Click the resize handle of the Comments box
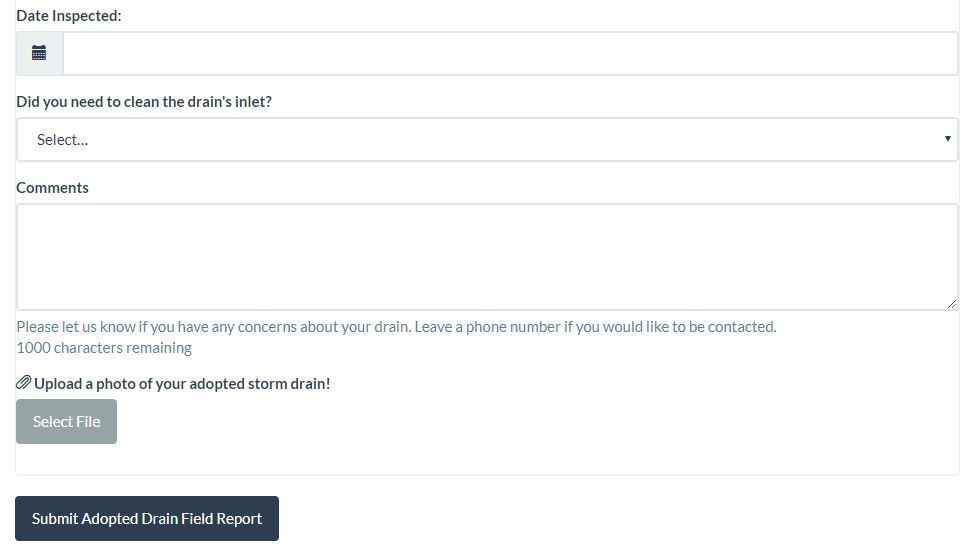The image size is (977, 555). pyautogui.click(x=952, y=304)
